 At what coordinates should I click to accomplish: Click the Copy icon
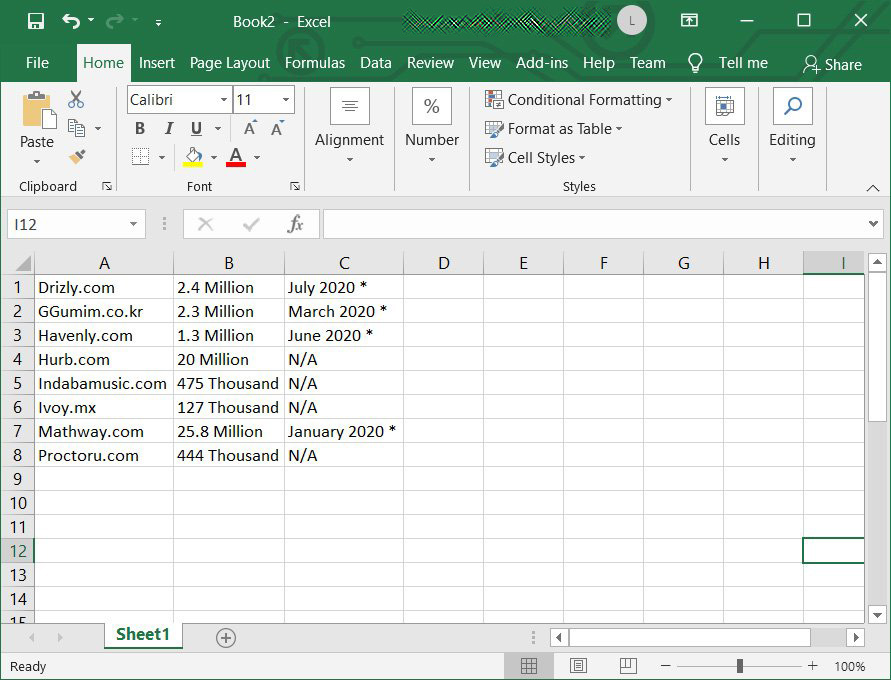pos(76,128)
